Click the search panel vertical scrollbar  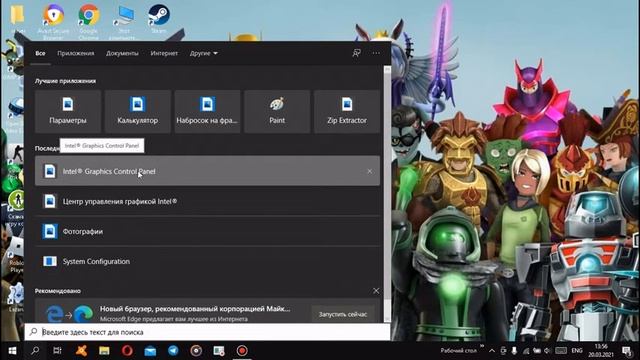387,194
